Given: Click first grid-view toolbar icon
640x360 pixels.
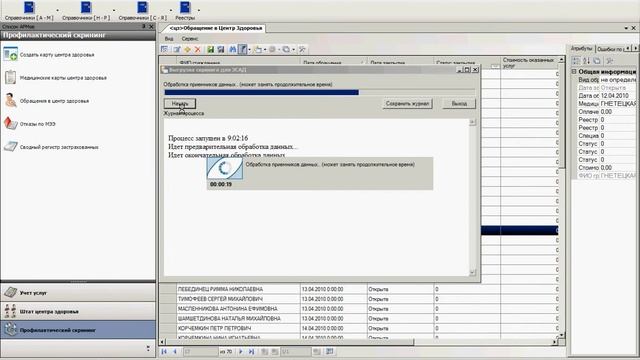Looking at the screenshot, I should click(164, 49).
